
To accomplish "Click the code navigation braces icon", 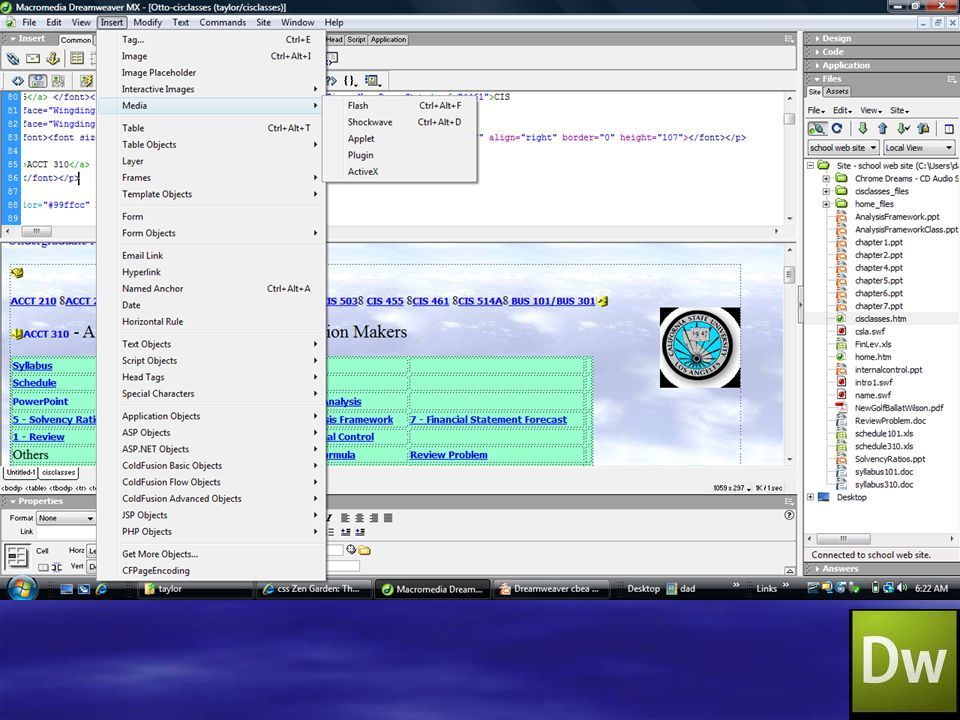I will point(350,80).
